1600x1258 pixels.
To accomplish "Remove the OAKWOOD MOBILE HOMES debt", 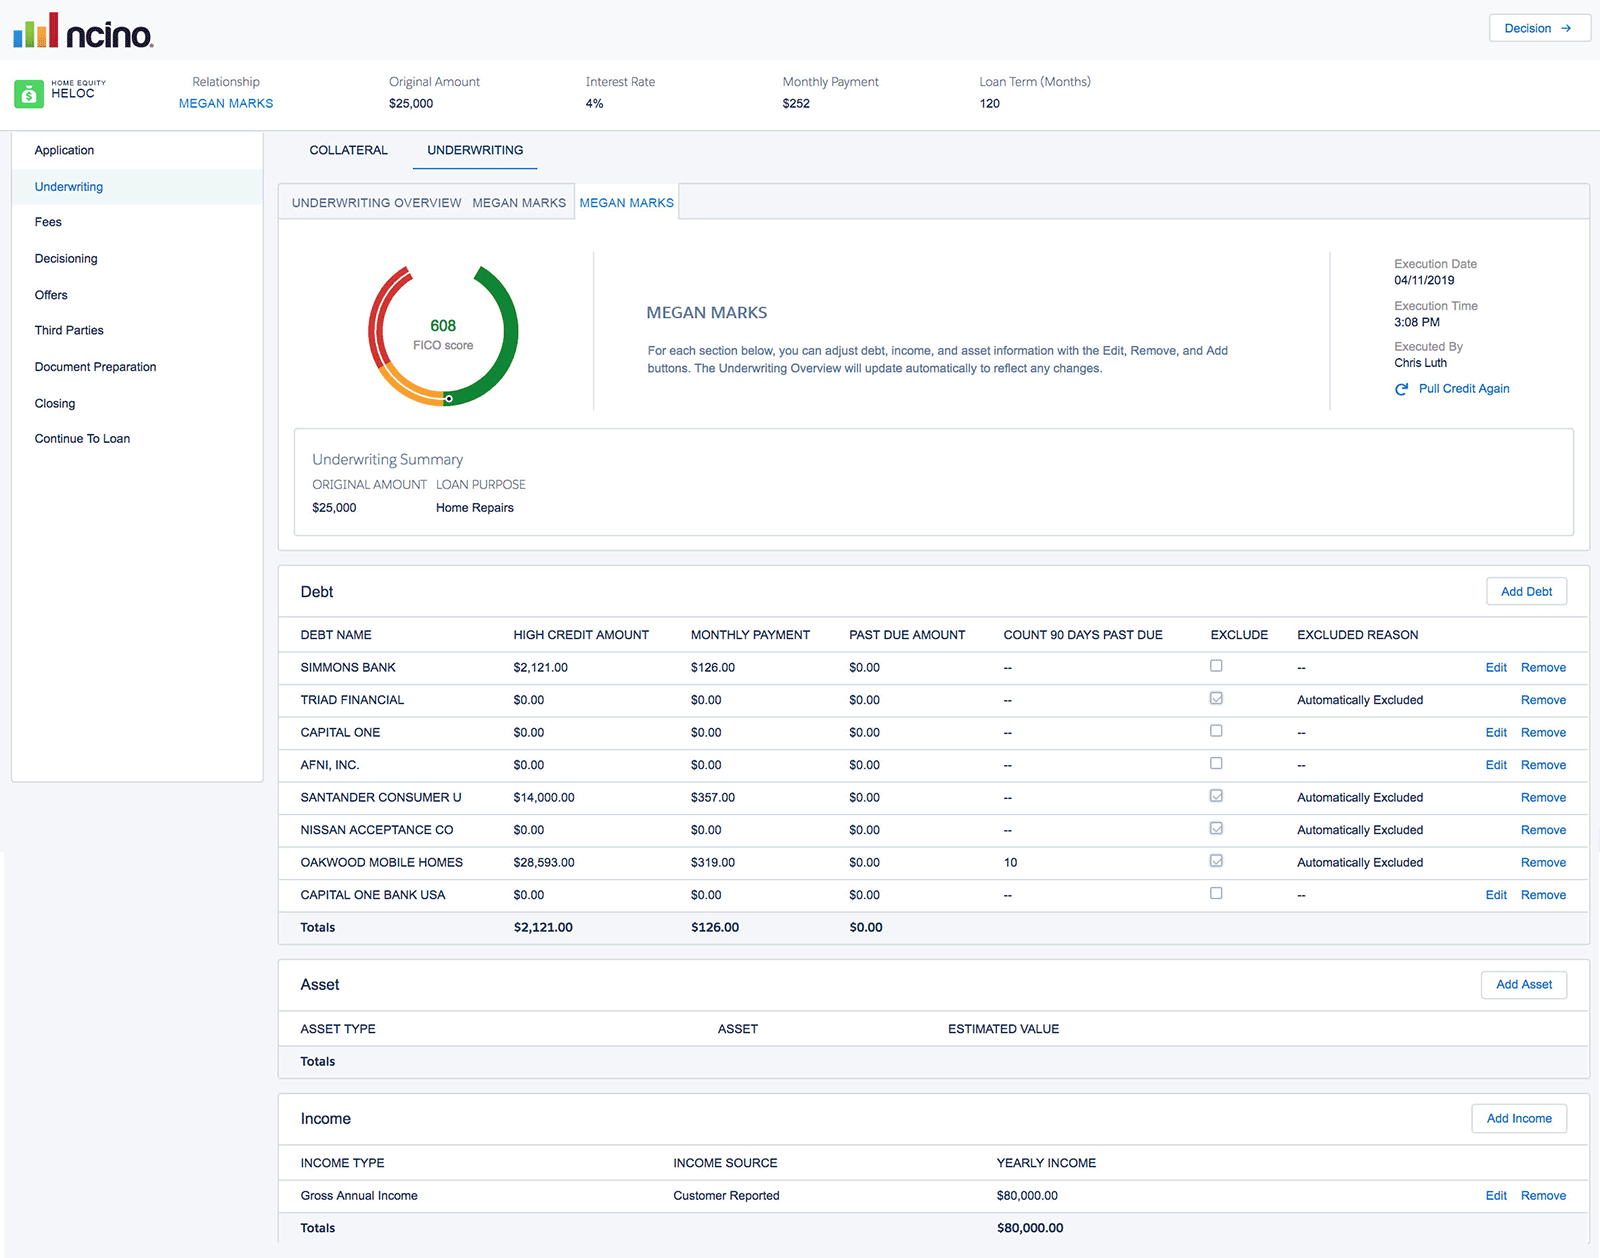I will point(1543,863).
